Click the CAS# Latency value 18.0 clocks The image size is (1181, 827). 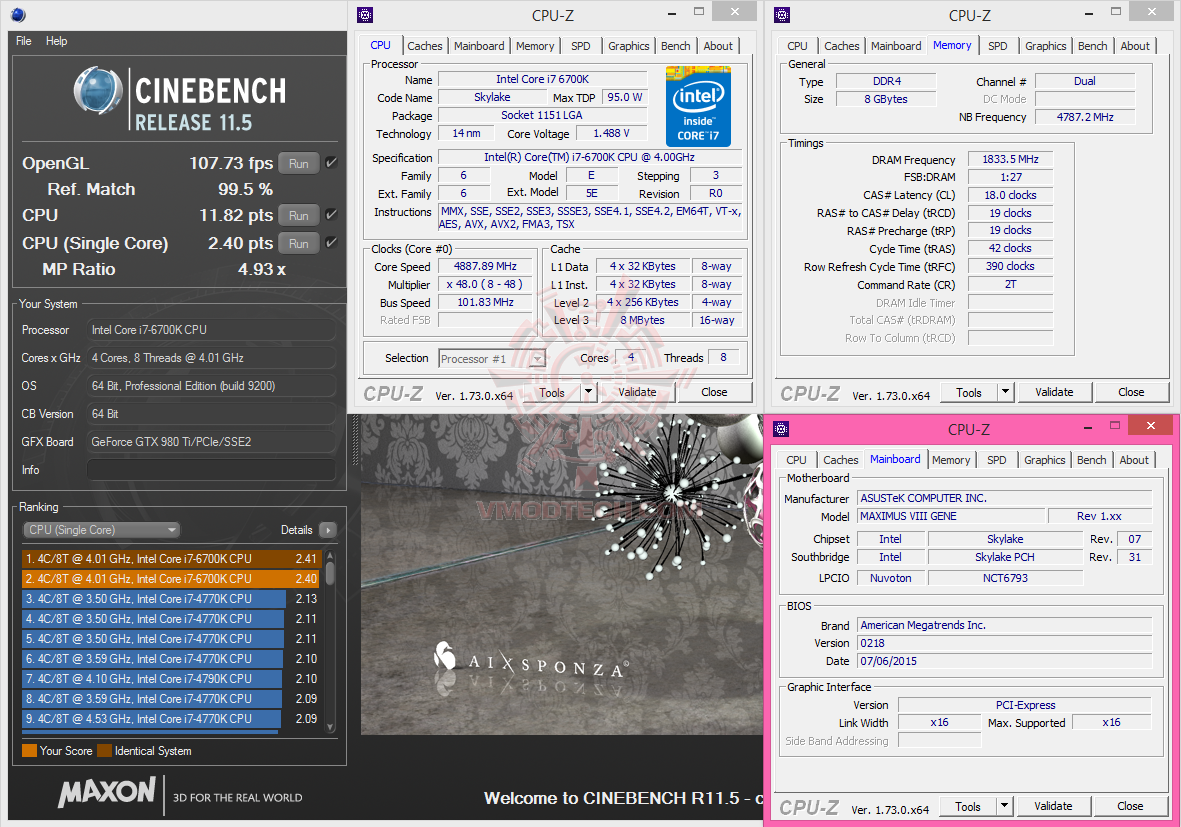click(x=1010, y=195)
